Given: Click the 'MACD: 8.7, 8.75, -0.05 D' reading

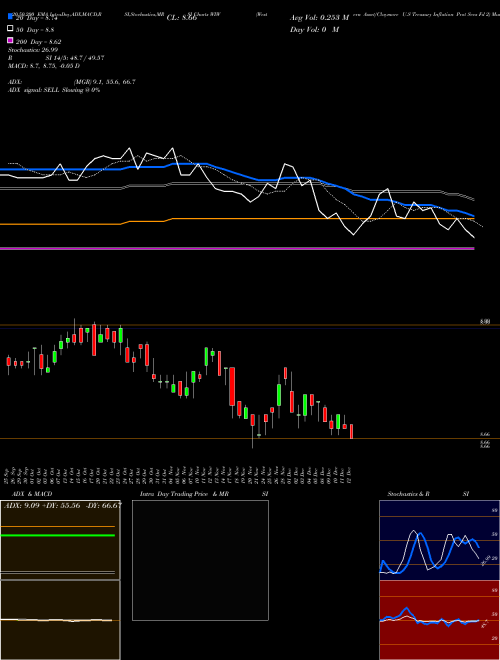Looking at the screenshot, I should point(44,66).
